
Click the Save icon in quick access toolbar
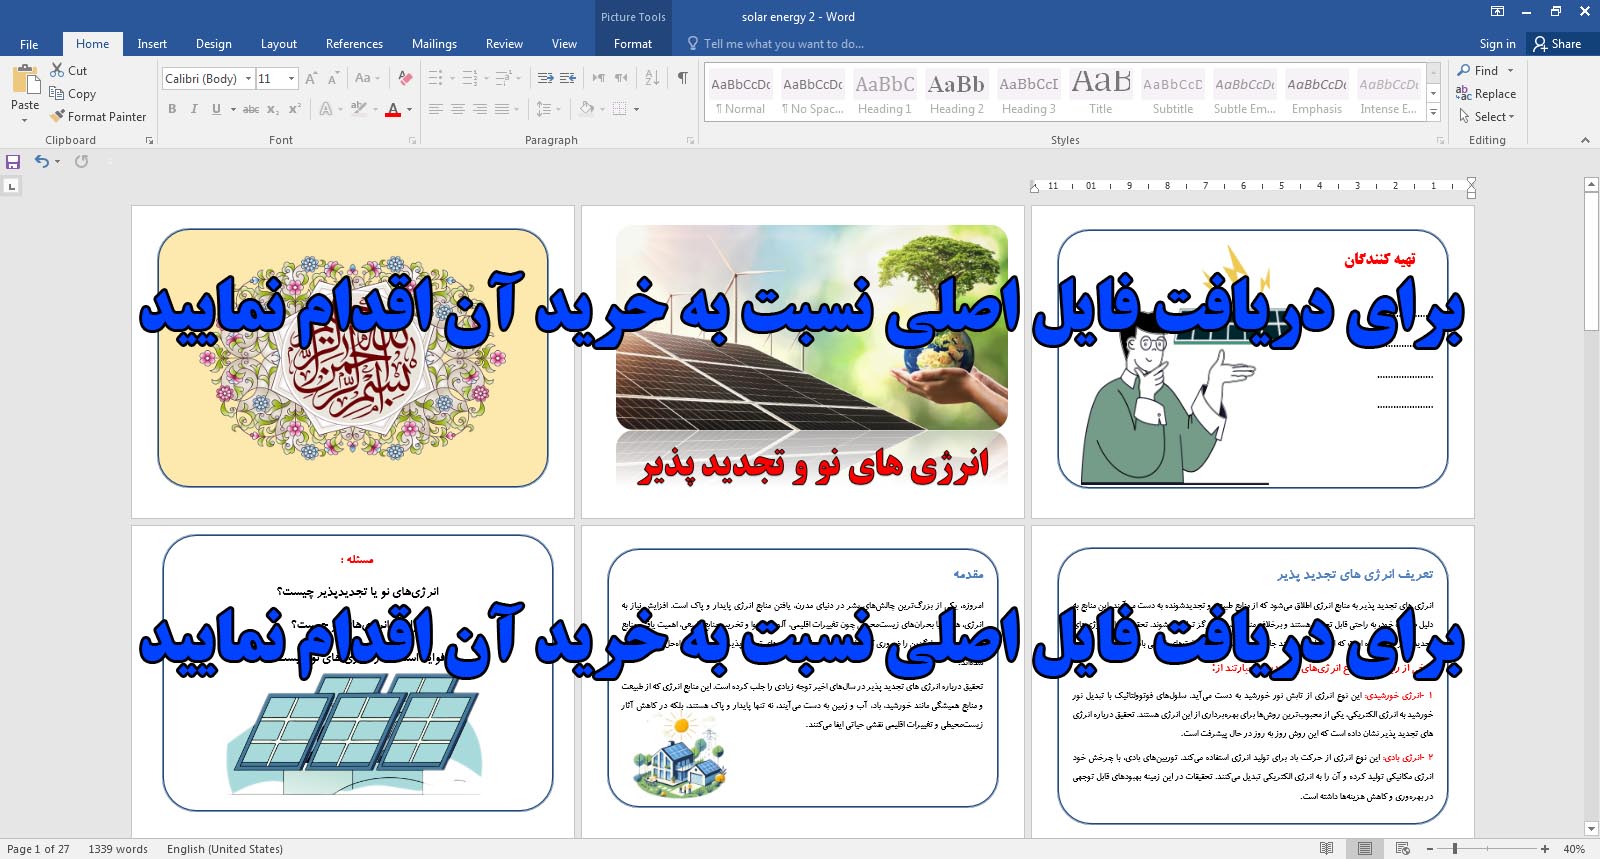click(13, 162)
